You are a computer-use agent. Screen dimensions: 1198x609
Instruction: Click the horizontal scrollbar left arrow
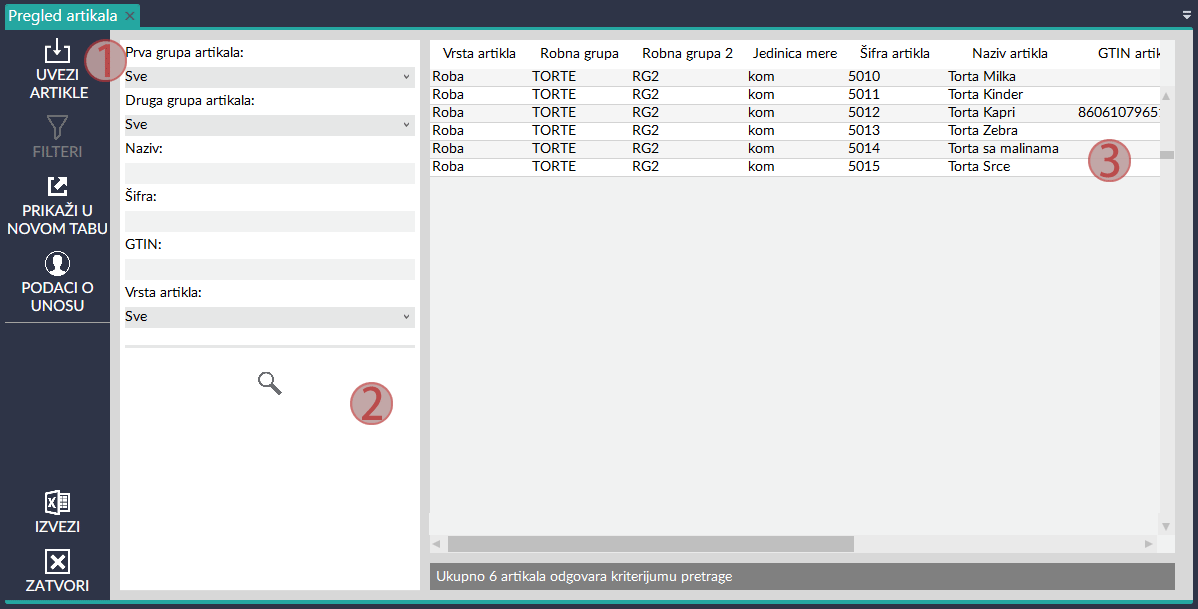[436, 544]
